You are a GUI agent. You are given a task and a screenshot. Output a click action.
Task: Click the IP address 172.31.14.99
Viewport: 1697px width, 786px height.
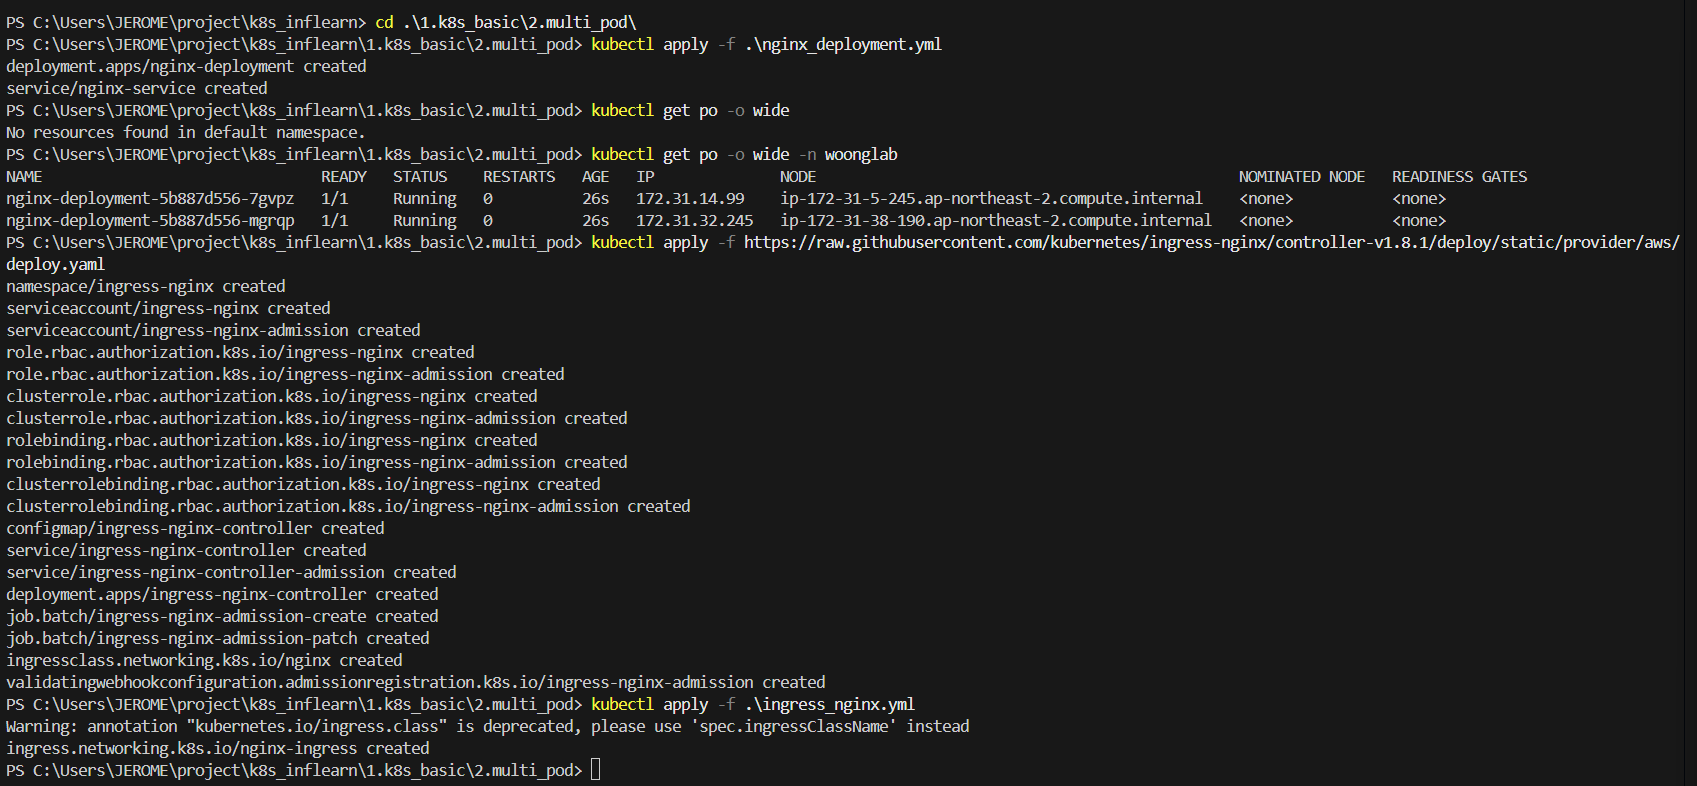pos(690,199)
